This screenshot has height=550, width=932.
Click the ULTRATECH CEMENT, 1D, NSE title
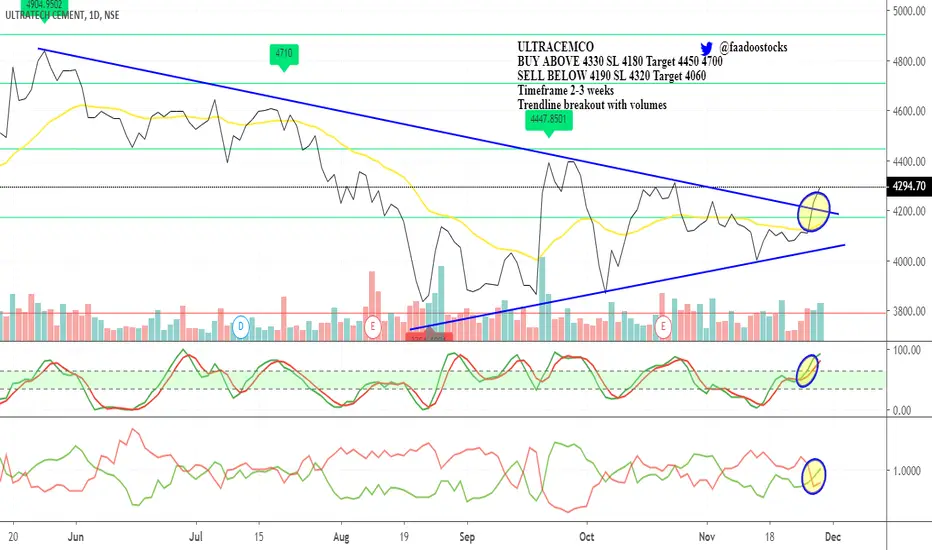pos(62,15)
